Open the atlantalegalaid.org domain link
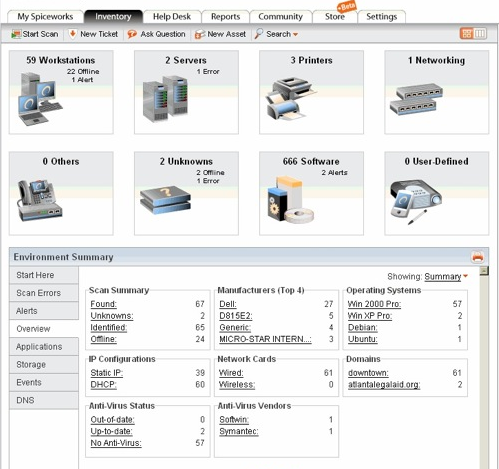The height and width of the screenshot is (469, 499). (384, 384)
